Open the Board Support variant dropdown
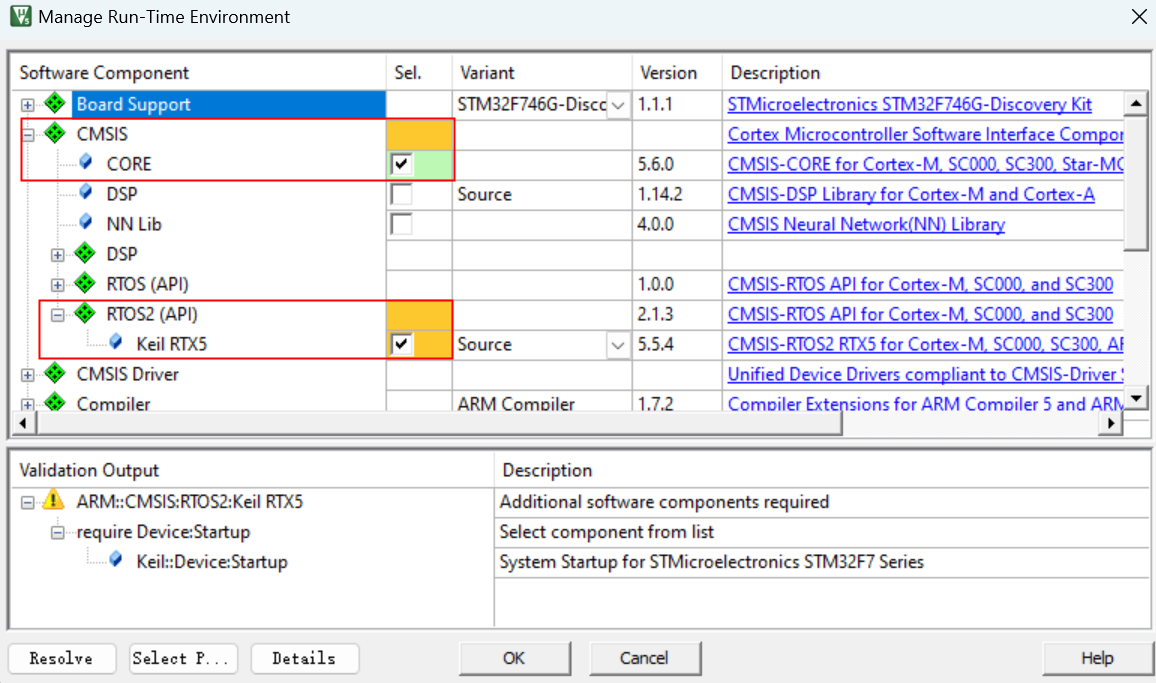 click(619, 105)
